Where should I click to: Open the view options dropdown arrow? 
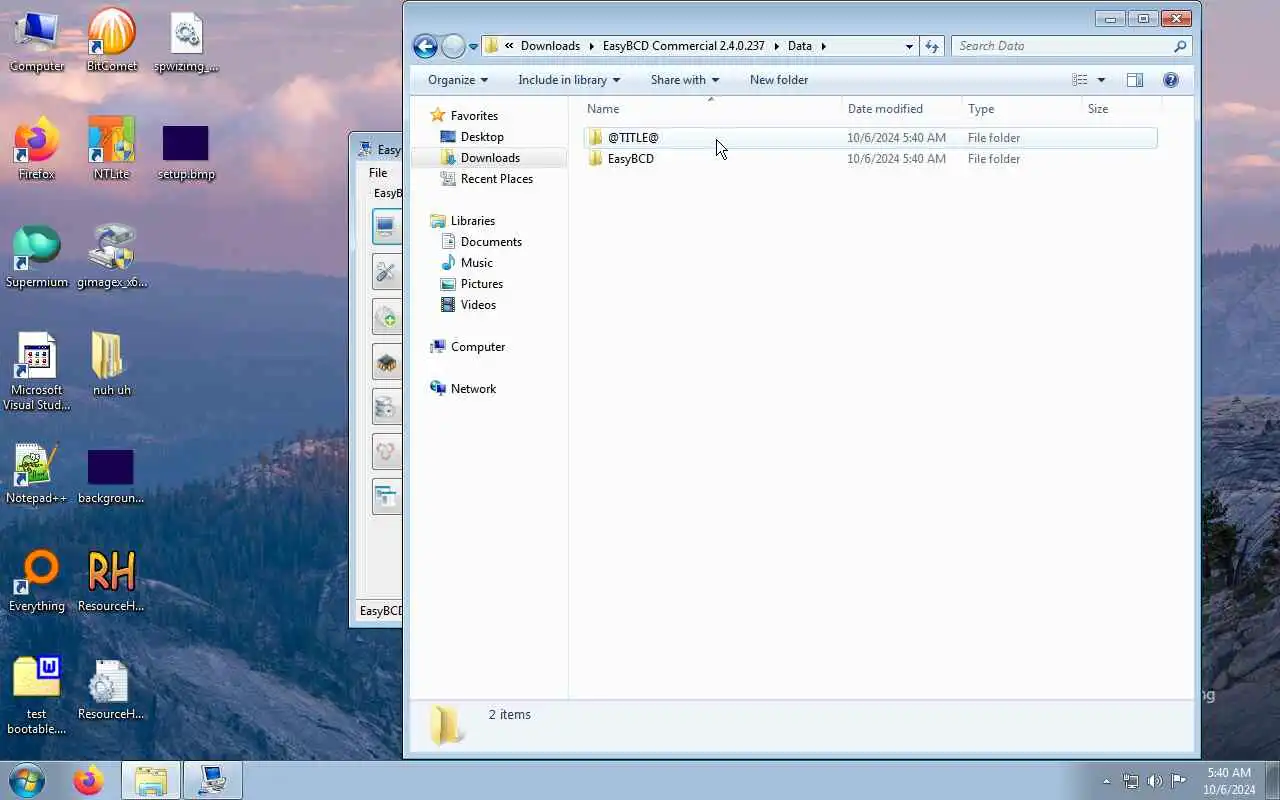(x=1101, y=80)
